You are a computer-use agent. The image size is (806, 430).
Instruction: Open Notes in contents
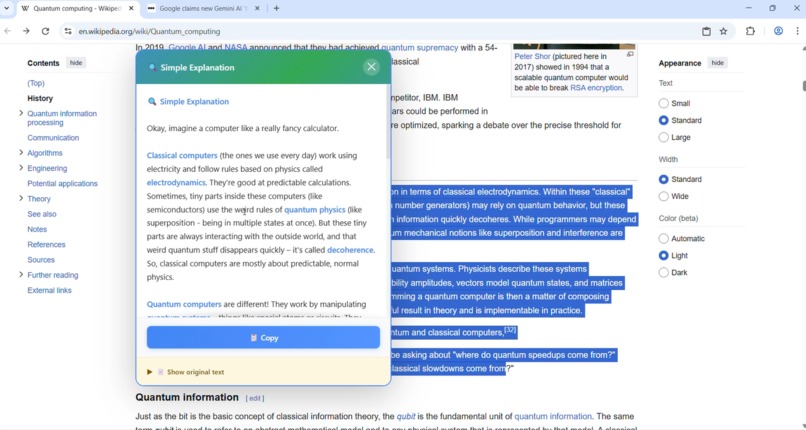[37, 229]
